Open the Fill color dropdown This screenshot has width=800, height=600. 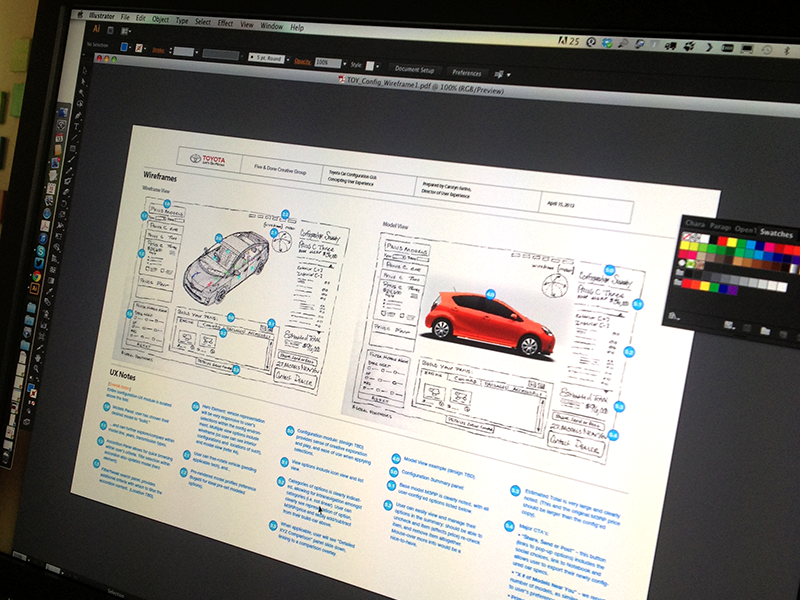click(130, 47)
